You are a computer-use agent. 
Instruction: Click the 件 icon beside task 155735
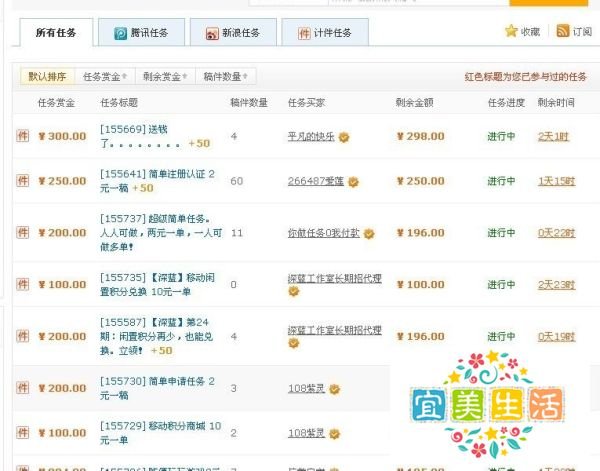coord(23,284)
